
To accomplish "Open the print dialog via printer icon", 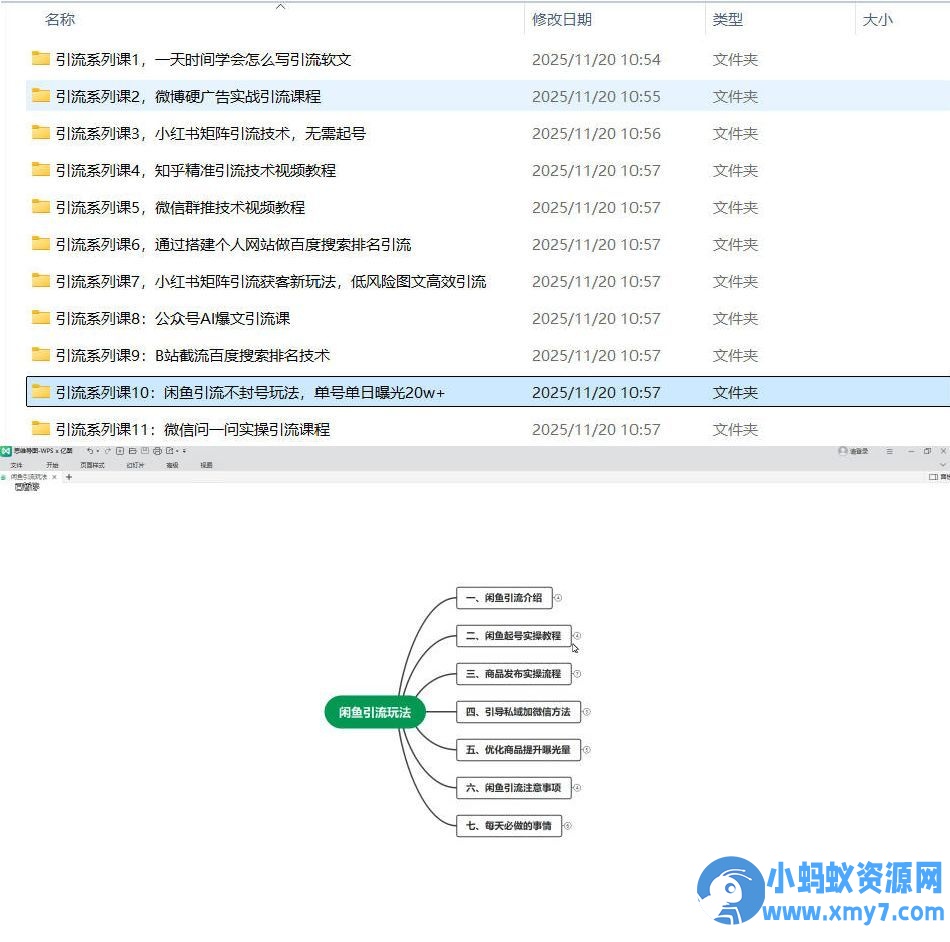I will (157, 452).
